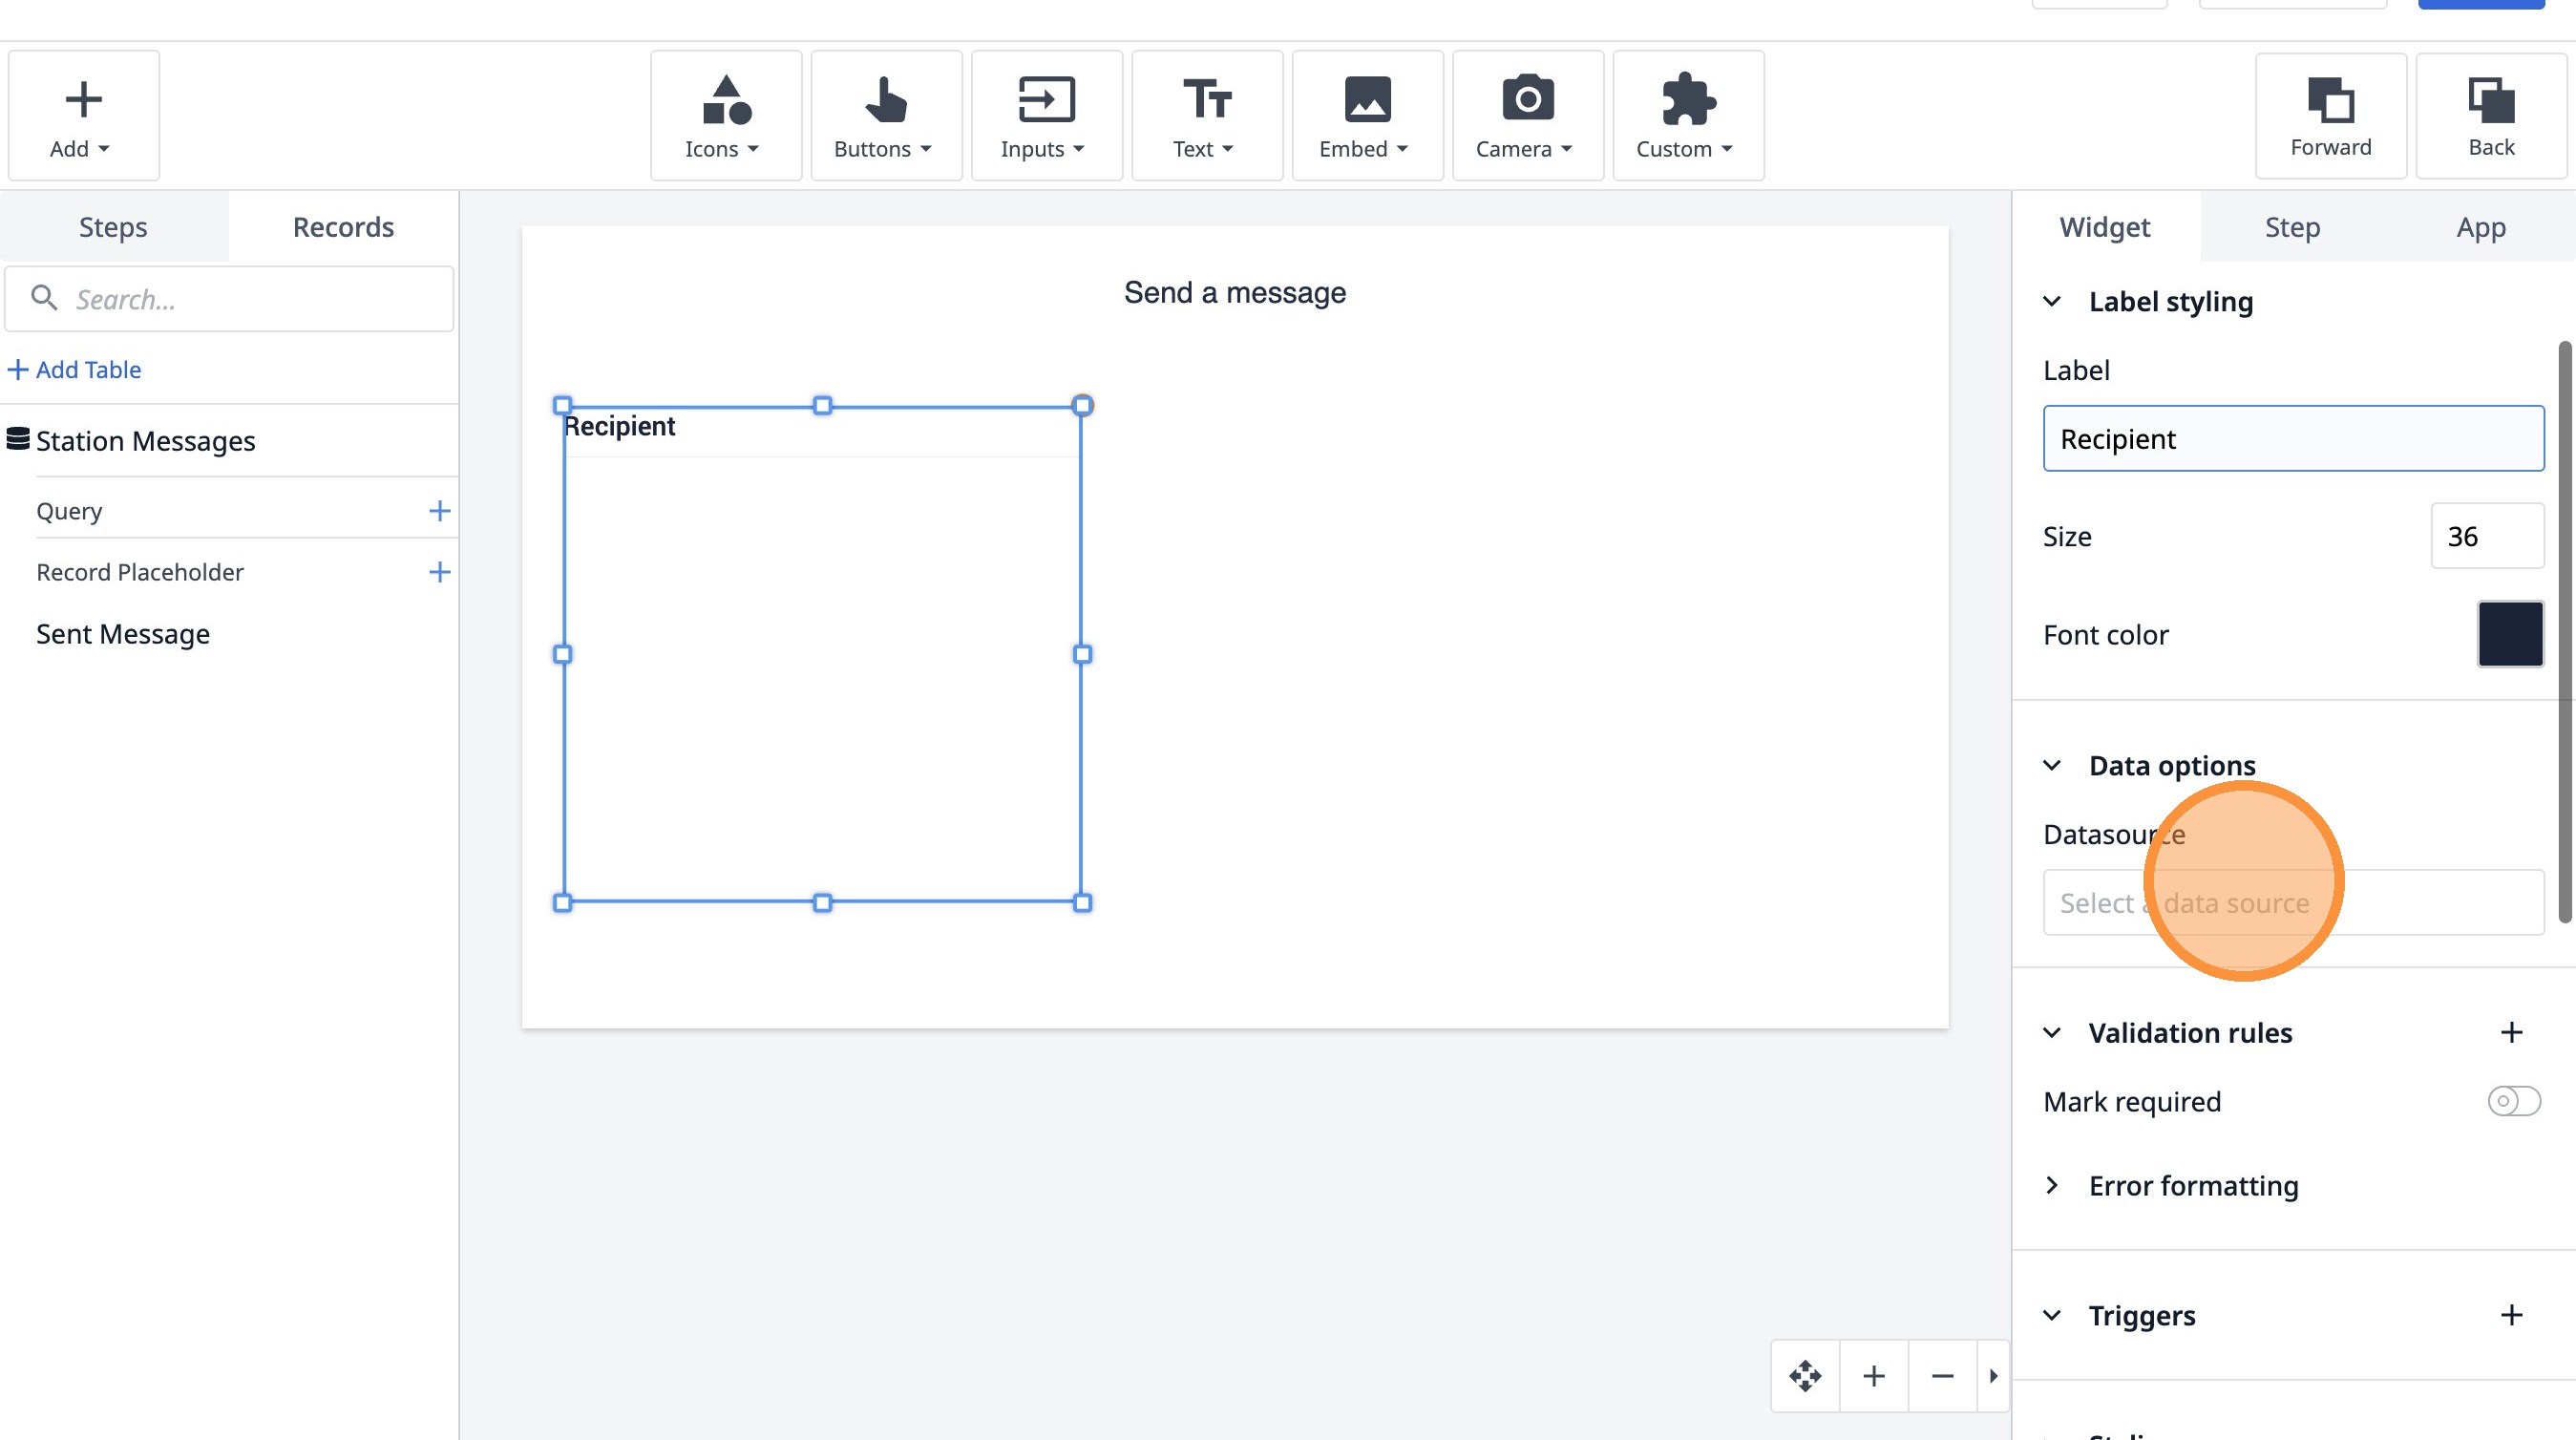Collapse the Label styling section
This screenshot has width=2576, height=1440.
pyautogui.click(x=2052, y=301)
